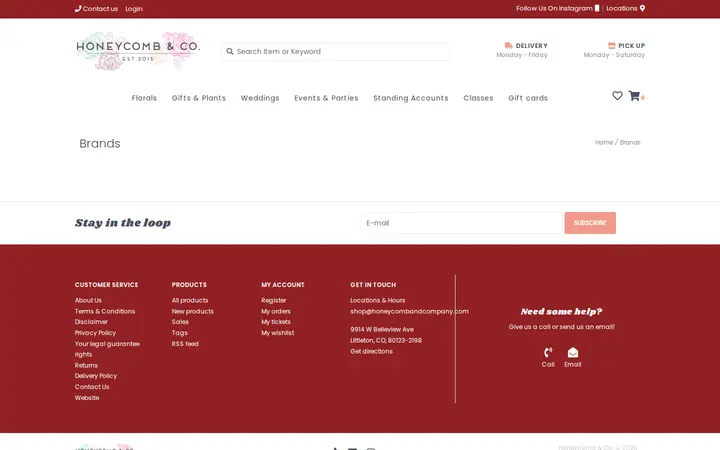Open the Register link

(x=274, y=300)
